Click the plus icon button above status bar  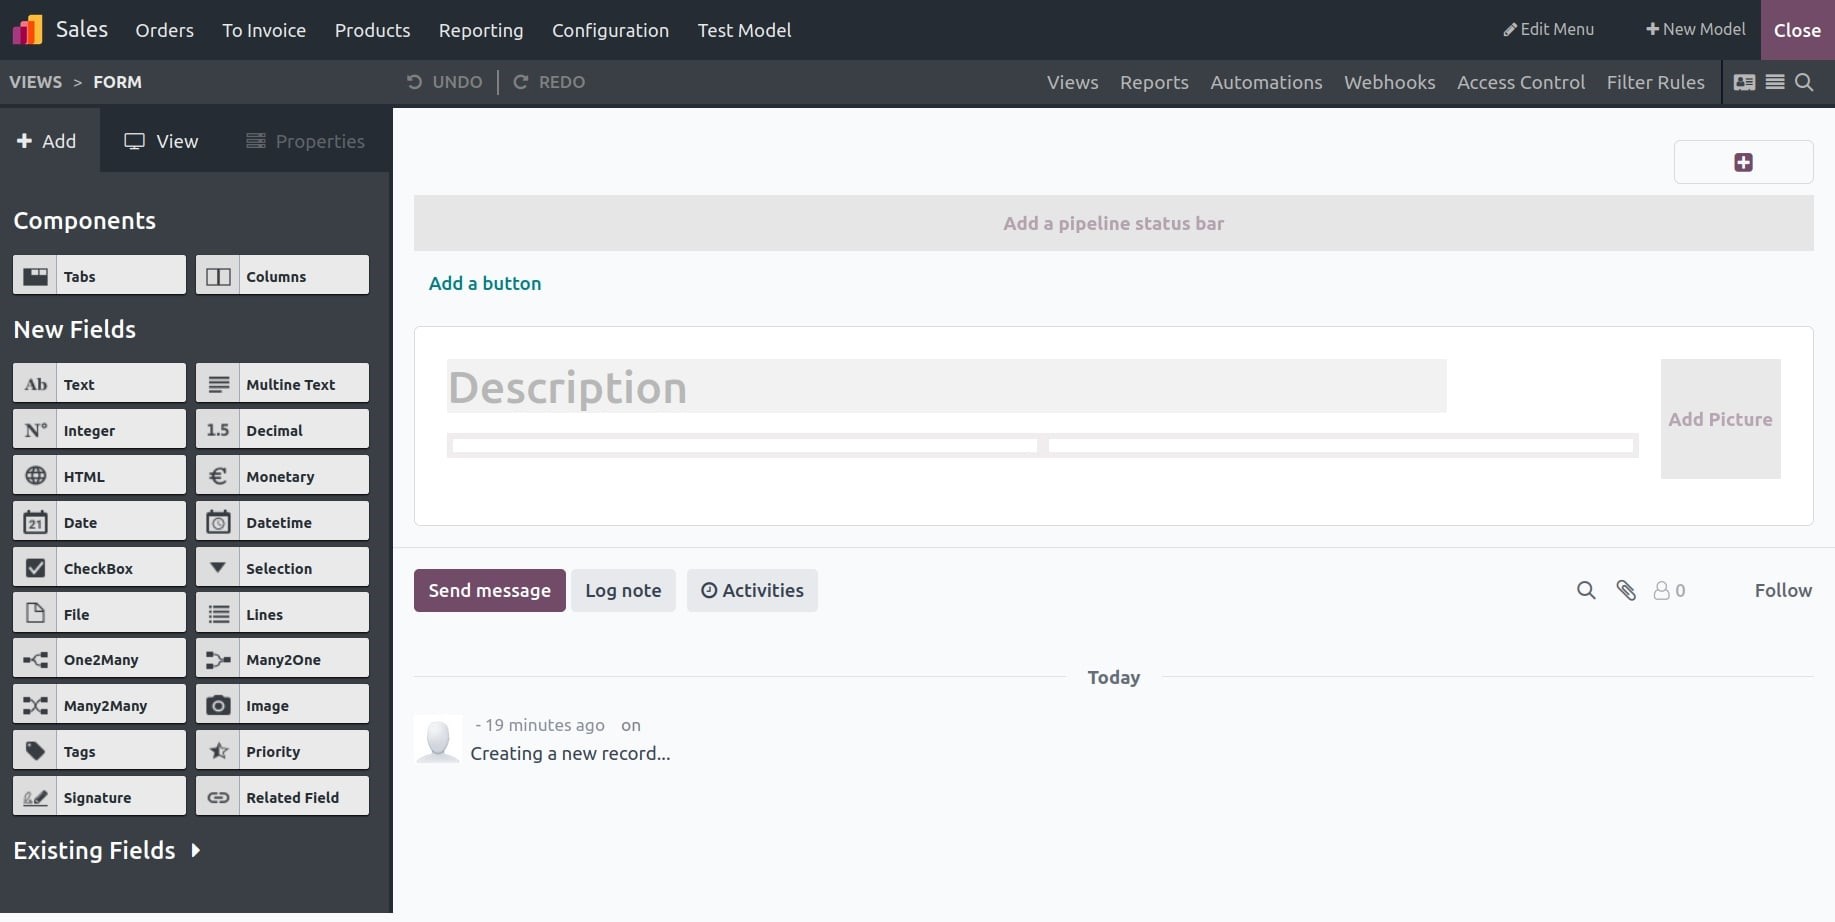click(x=1743, y=162)
